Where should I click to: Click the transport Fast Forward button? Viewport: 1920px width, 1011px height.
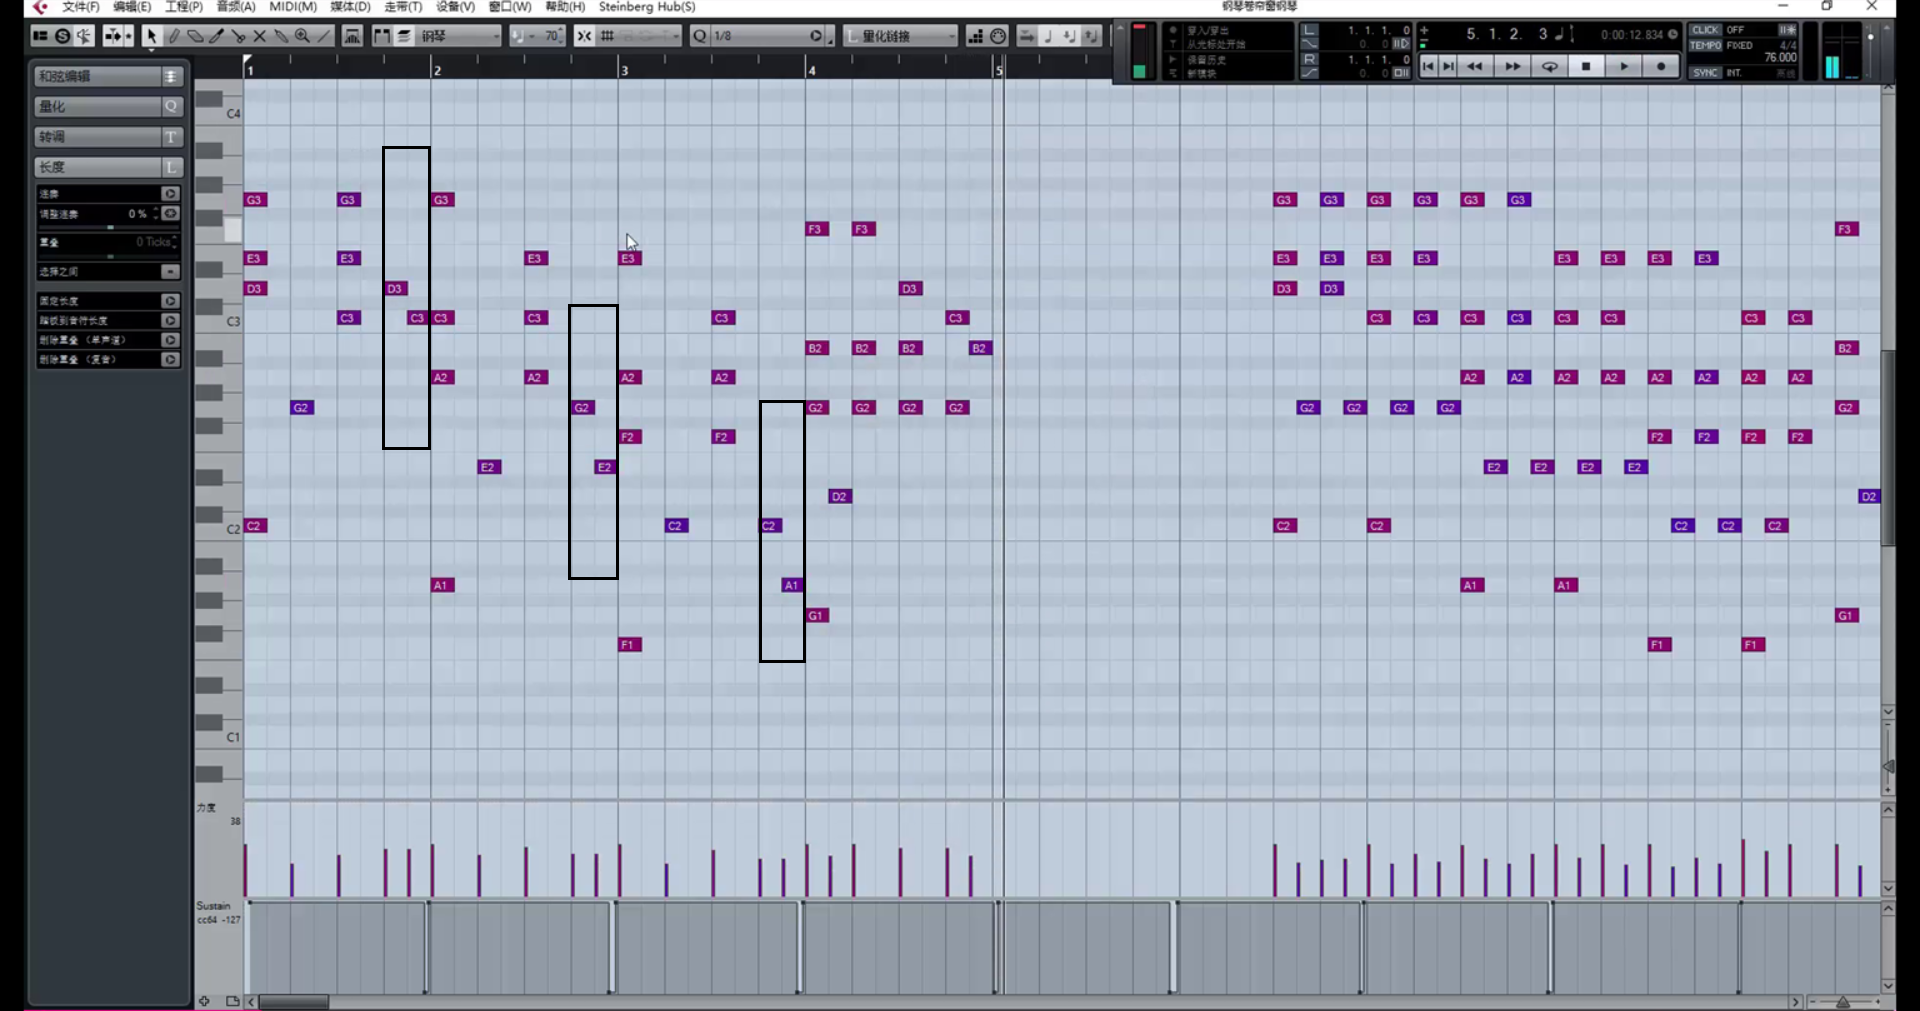pos(1512,66)
